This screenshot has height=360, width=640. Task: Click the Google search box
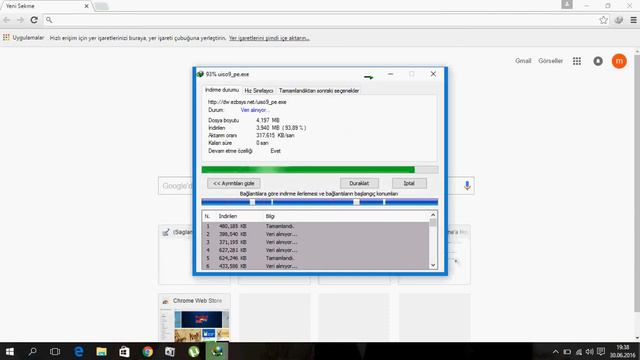[316, 186]
